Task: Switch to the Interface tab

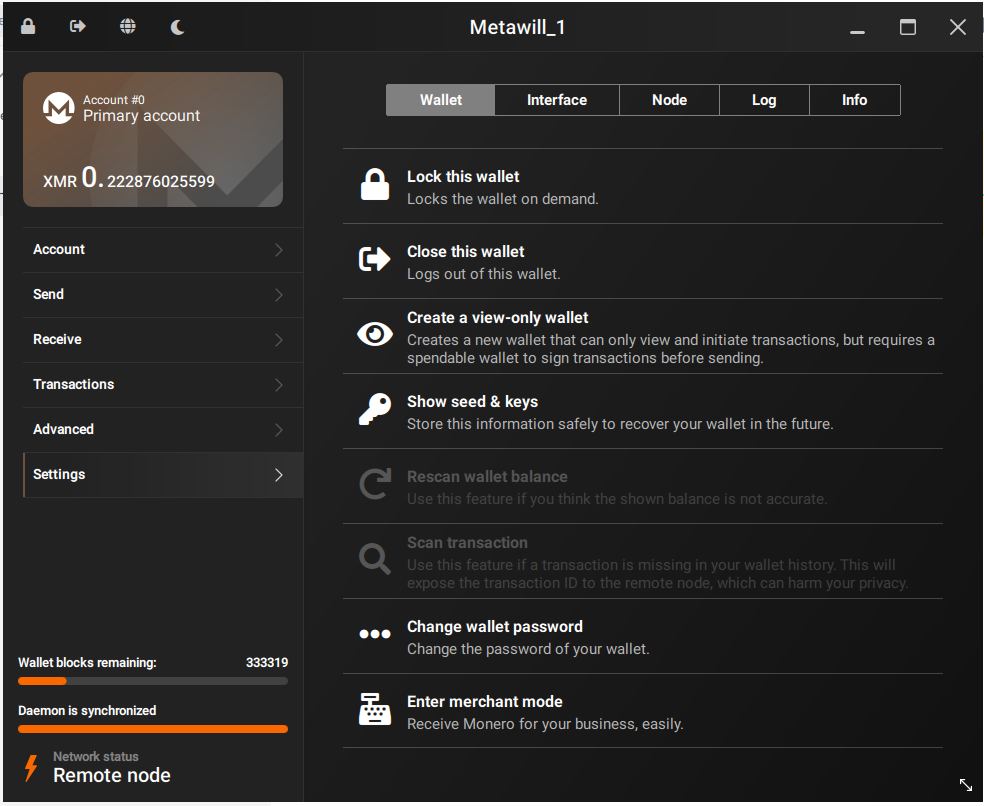Action: (x=557, y=100)
